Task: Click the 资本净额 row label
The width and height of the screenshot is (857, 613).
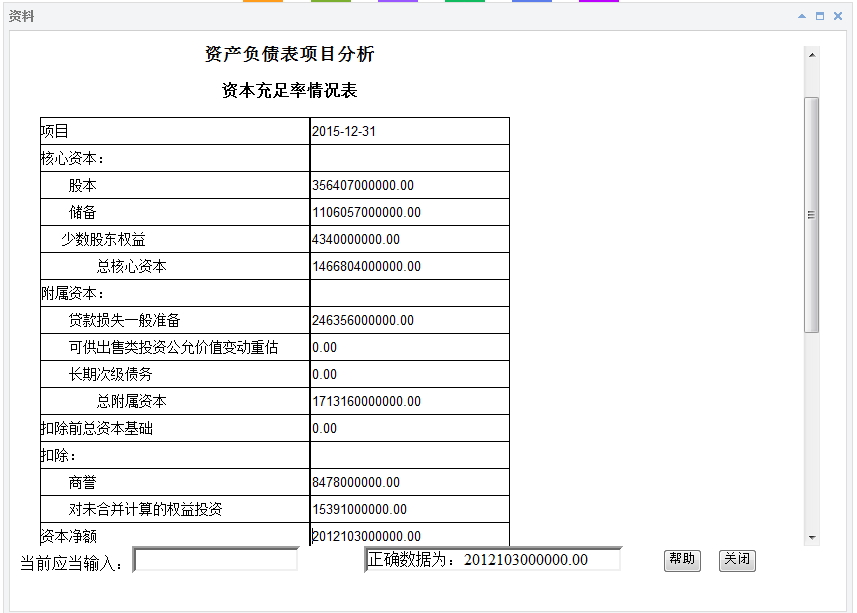Action: click(x=69, y=537)
